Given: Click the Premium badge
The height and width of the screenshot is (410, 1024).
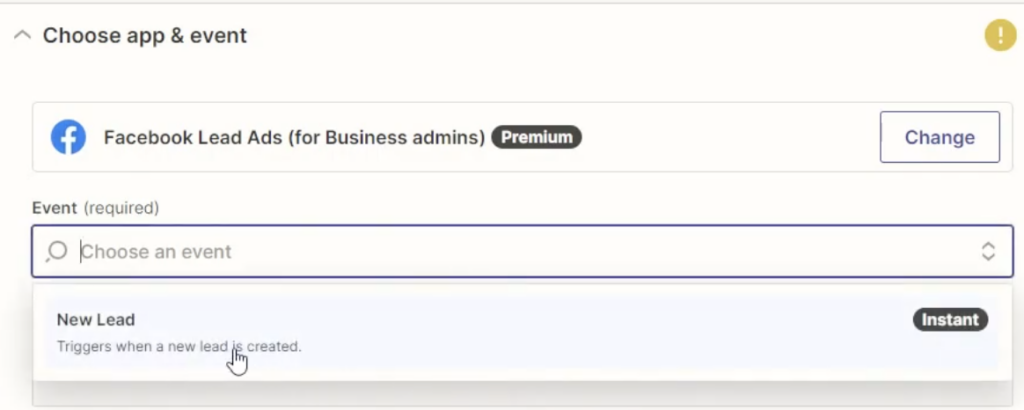Looking at the screenshot, I should pos(536,137).
